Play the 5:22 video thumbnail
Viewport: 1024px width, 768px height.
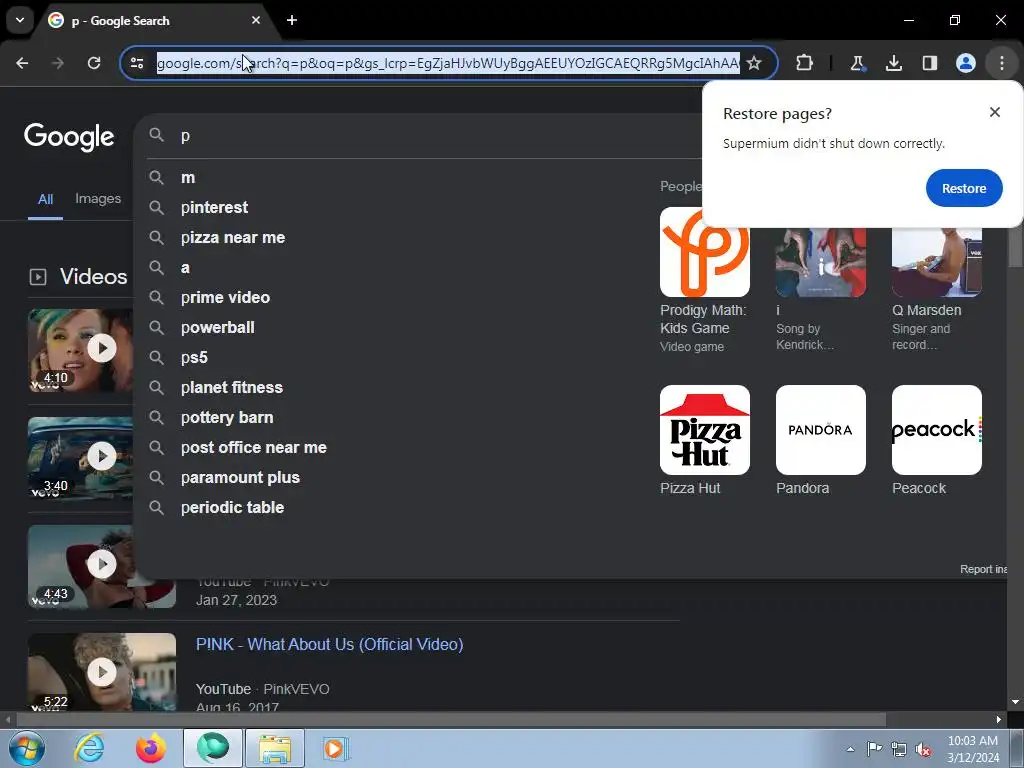102,671
